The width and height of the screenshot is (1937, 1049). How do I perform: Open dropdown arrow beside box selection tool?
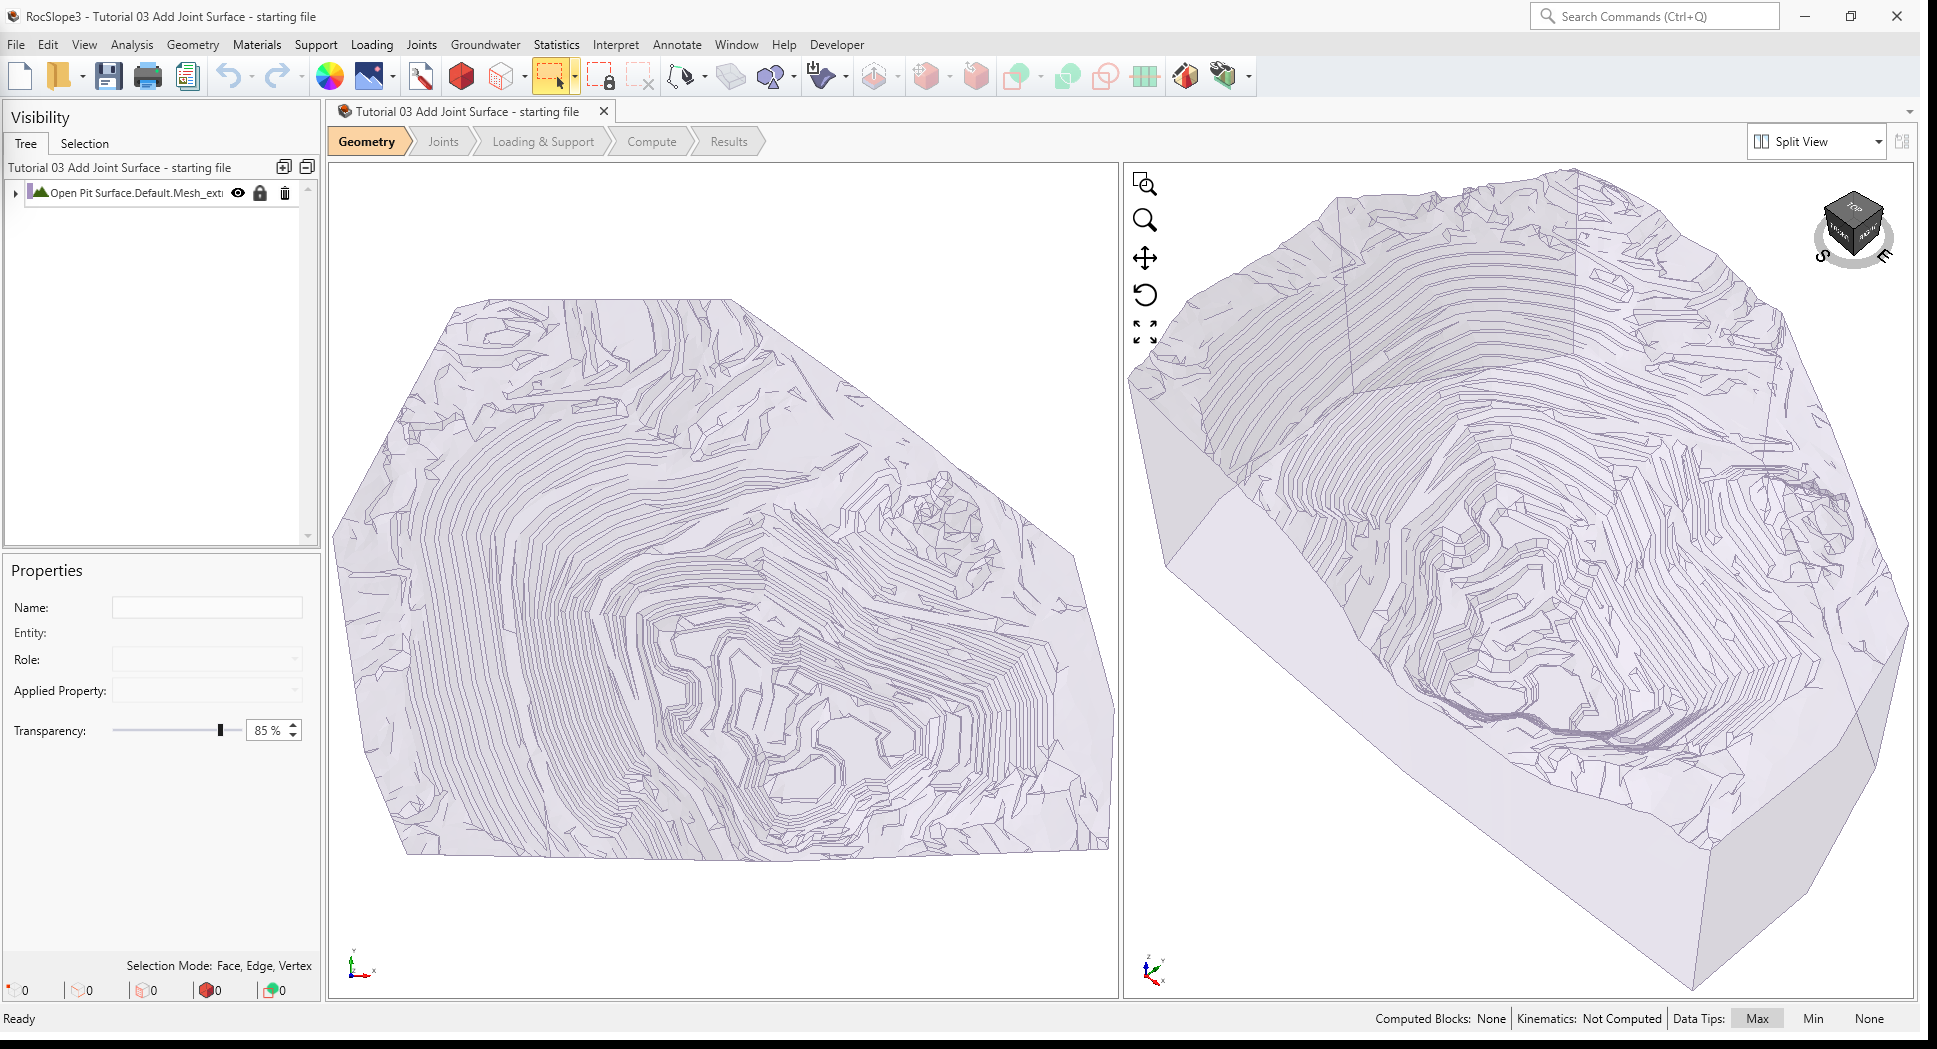click(575, 77)
